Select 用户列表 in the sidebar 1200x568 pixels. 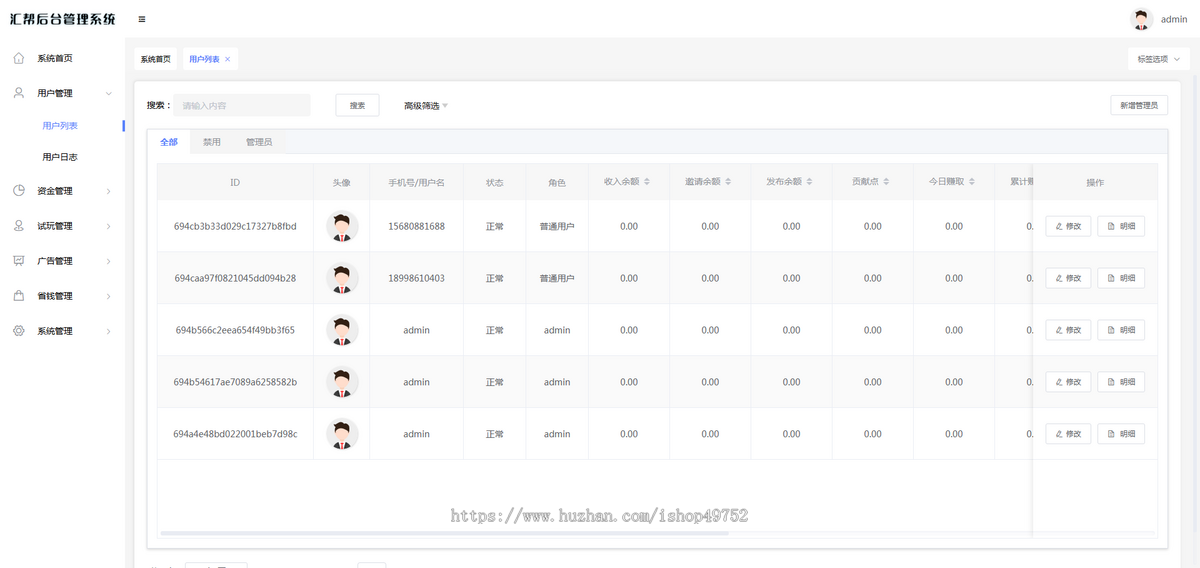coord(60,126)
